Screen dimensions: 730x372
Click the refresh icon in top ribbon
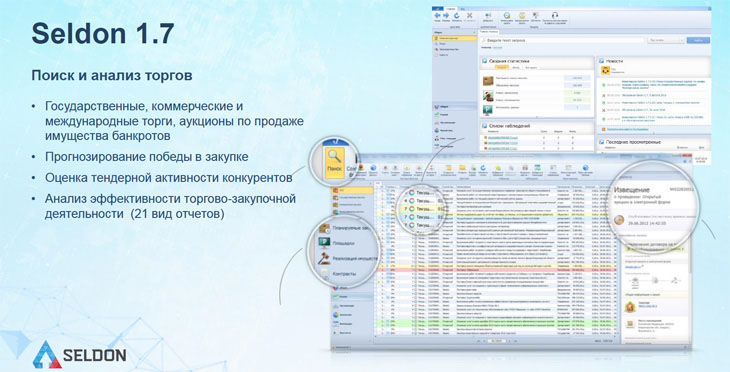click(x=457, y=16)
